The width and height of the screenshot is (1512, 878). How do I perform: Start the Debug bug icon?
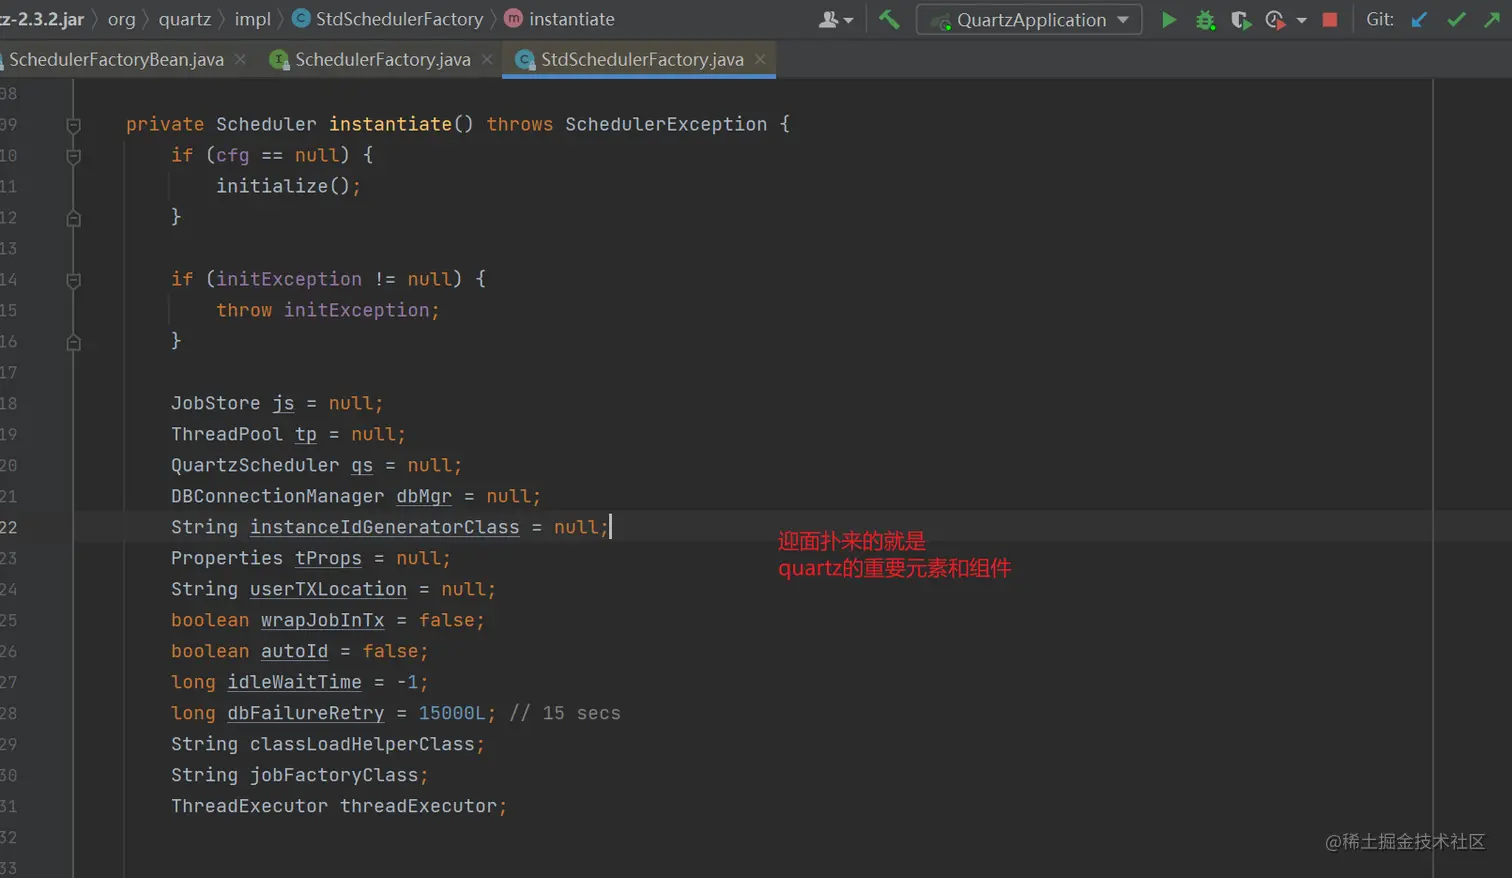click(x=1205, y=19)
